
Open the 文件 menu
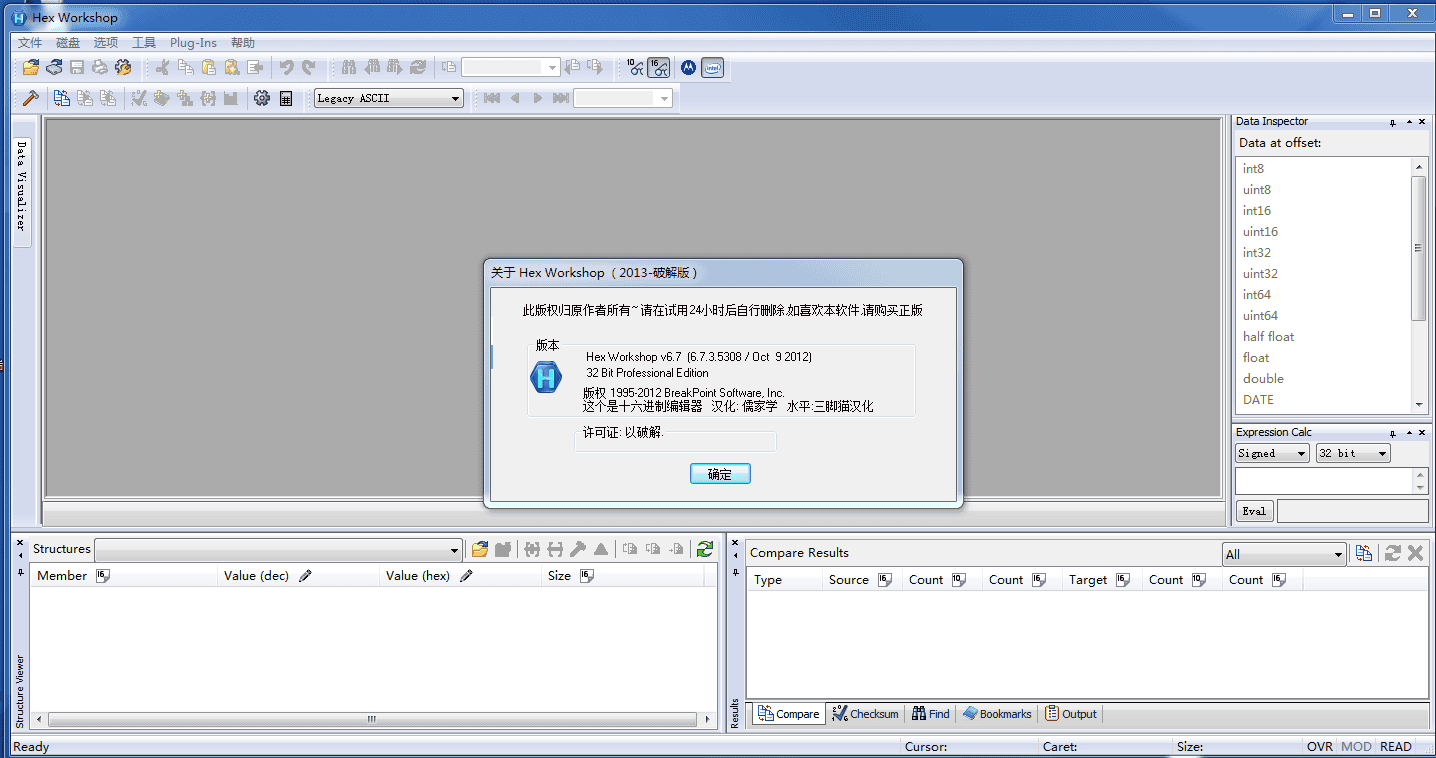point(30,43)
